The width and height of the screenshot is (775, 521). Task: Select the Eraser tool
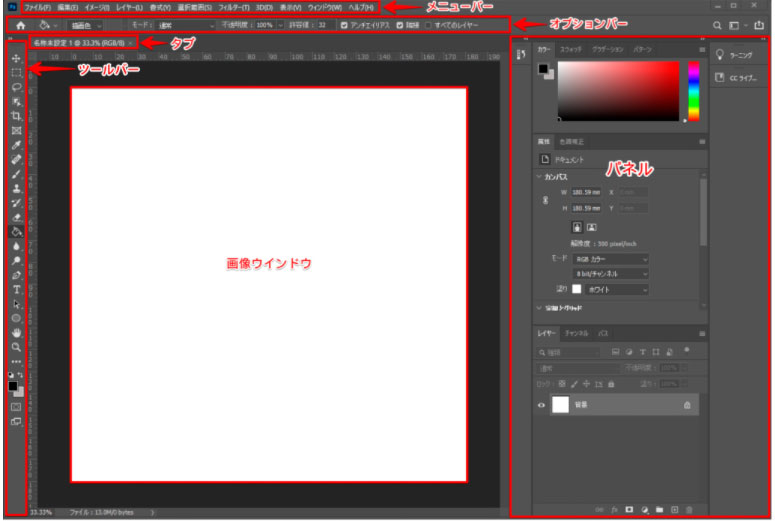[16, 217]
